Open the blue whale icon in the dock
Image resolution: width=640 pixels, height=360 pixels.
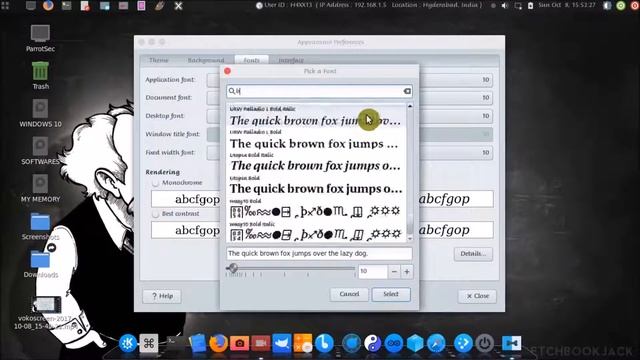(x=282, y=343)
